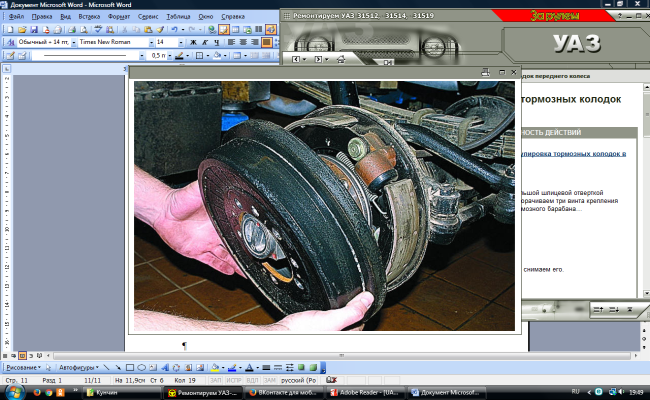The width and height of the screenshot is (650, 400).
Task: Select the Draw Table pencil tool
Action: click(x=10, y=56)
